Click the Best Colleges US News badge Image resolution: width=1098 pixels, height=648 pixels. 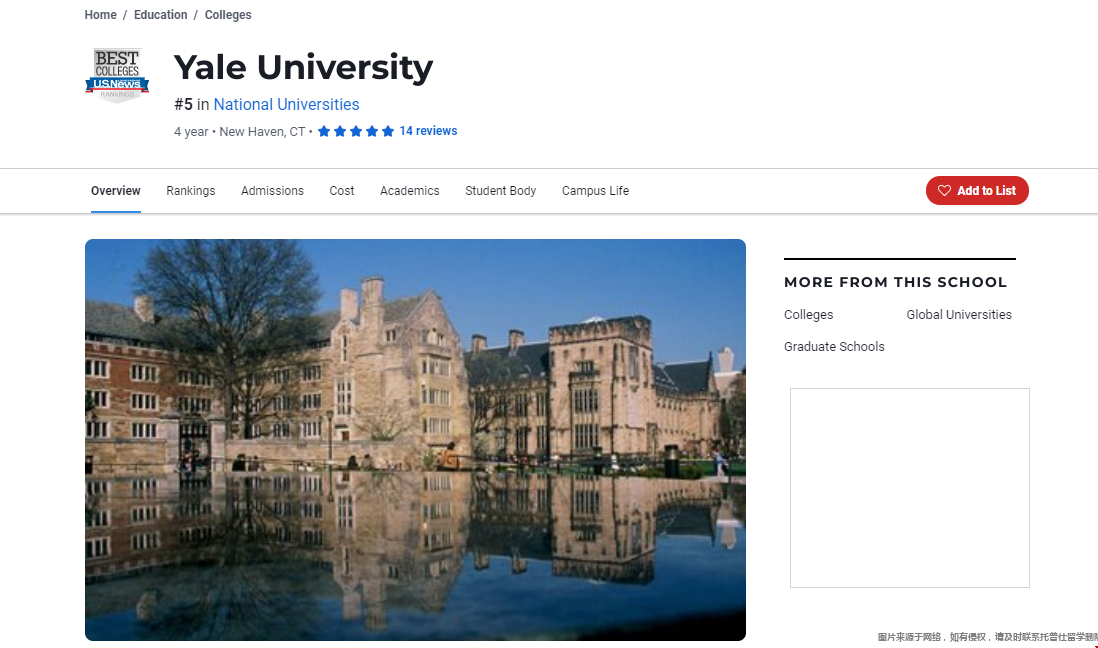pyautogui.click(x=117, y=76)
